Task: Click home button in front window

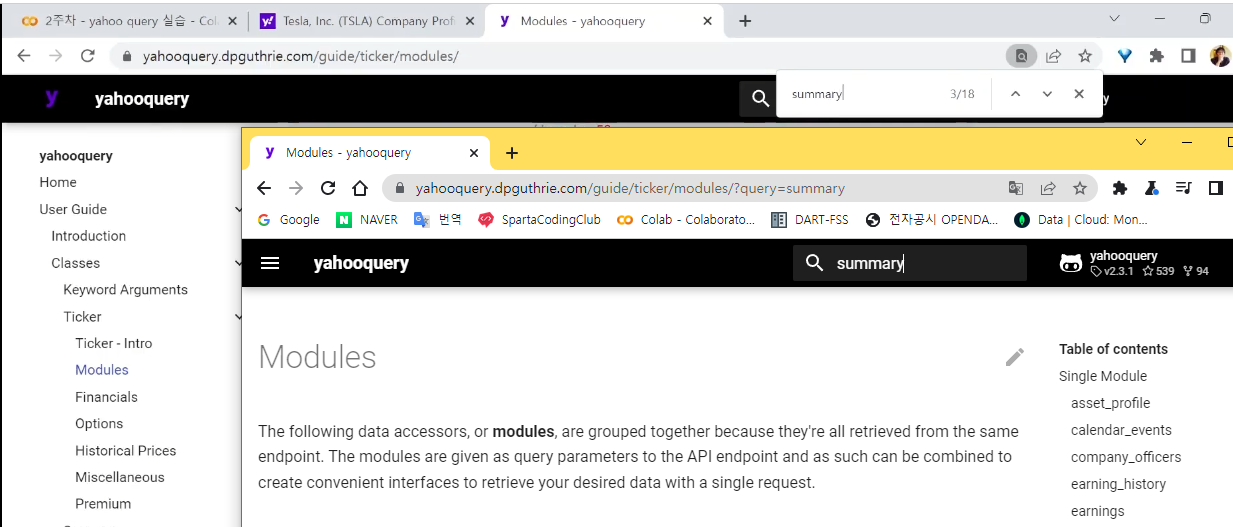Action: tap(360, 188)
